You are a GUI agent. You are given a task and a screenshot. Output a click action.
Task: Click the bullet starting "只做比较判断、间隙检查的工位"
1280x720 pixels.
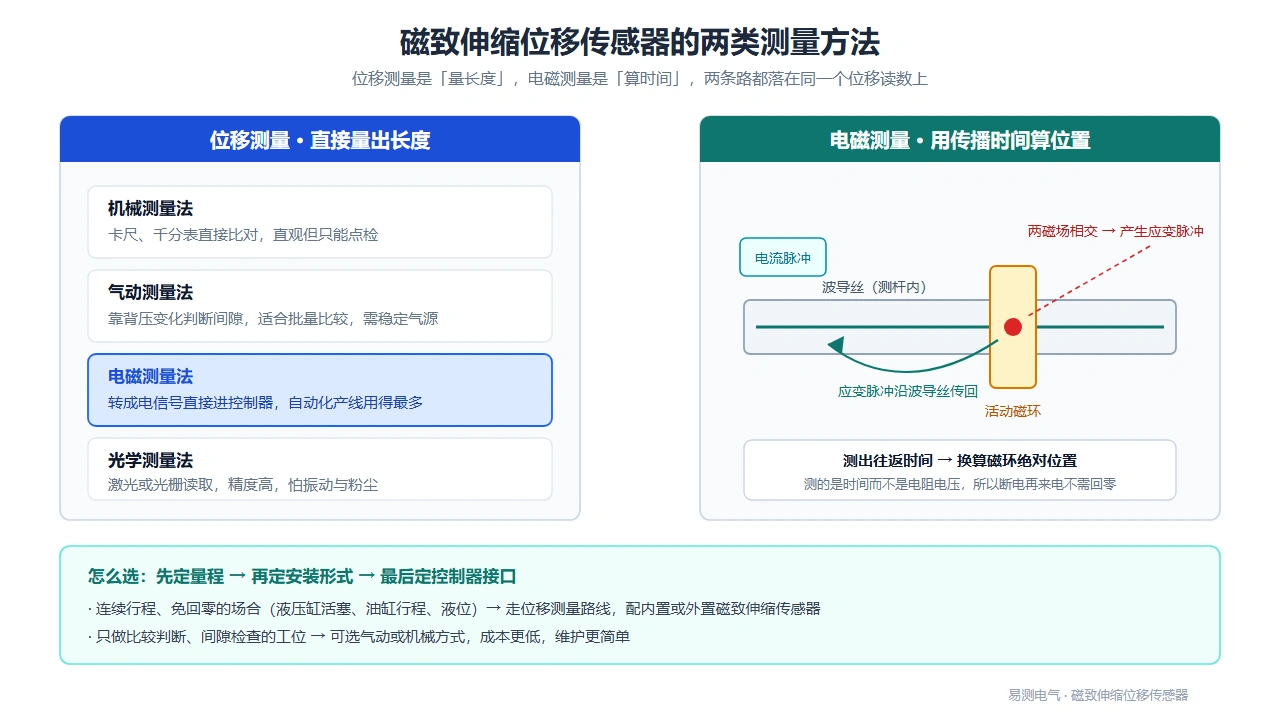(x=359, y=636)
